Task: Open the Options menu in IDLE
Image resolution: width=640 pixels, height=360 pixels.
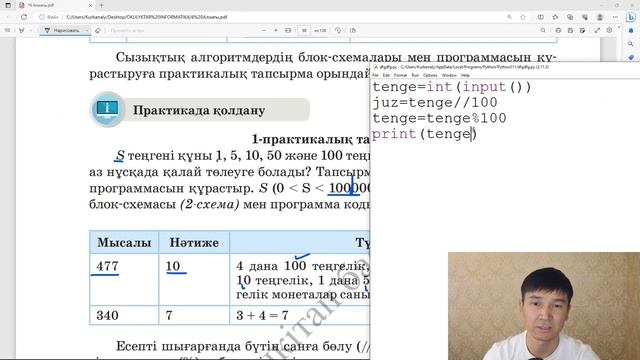Action: point(430,76)
